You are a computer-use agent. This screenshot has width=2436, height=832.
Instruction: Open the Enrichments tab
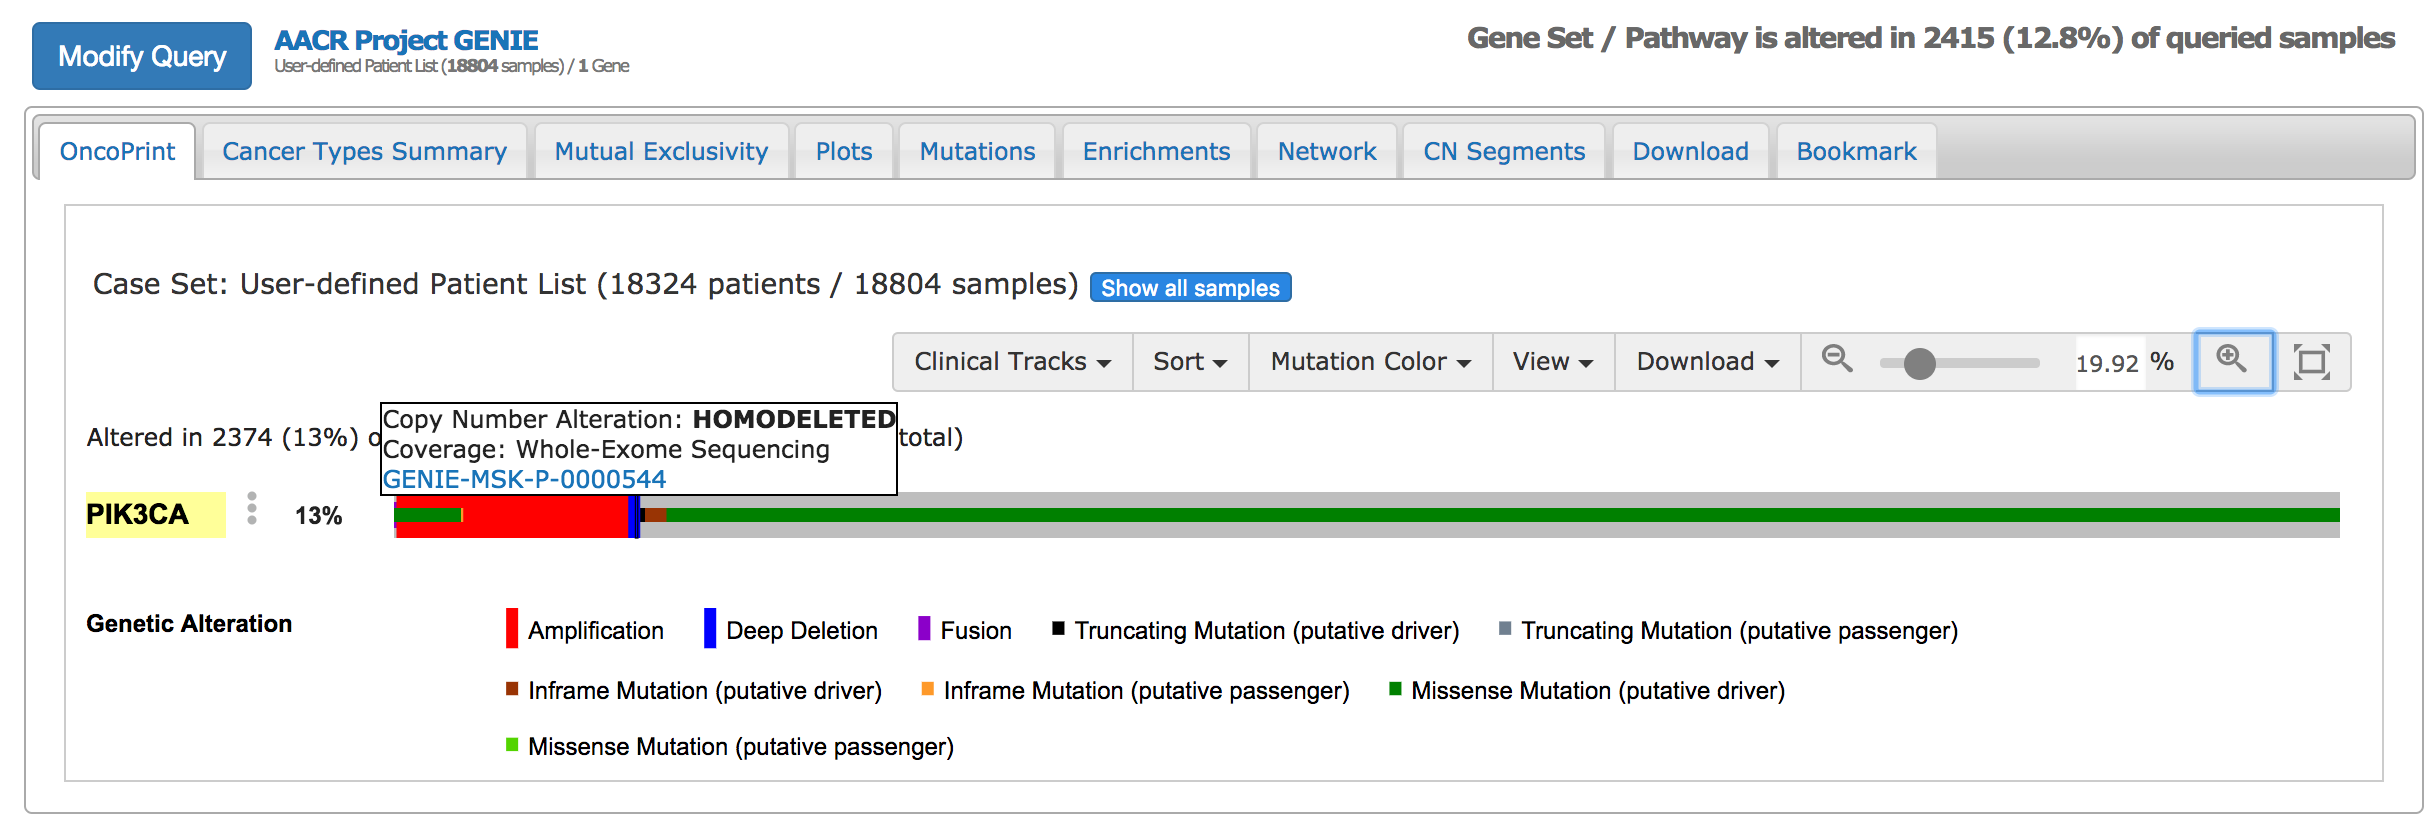click(x=1155, y=151)
